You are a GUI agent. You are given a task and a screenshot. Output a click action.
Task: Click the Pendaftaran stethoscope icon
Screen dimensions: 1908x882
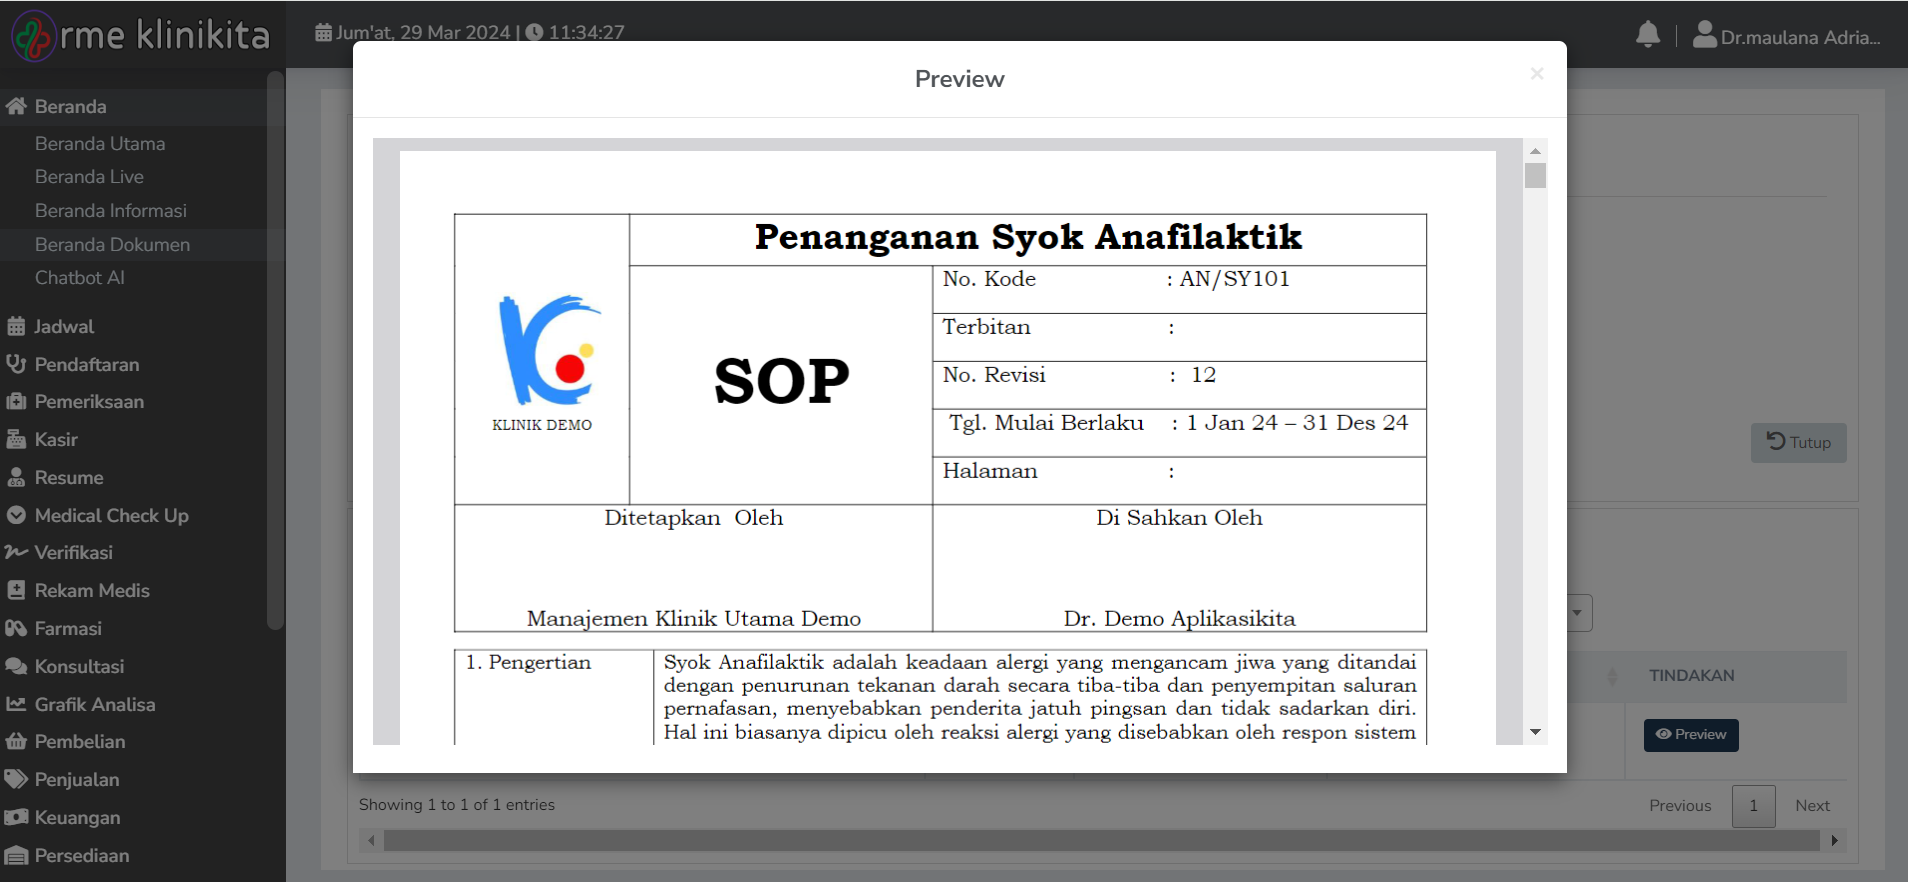click(16, 364)
